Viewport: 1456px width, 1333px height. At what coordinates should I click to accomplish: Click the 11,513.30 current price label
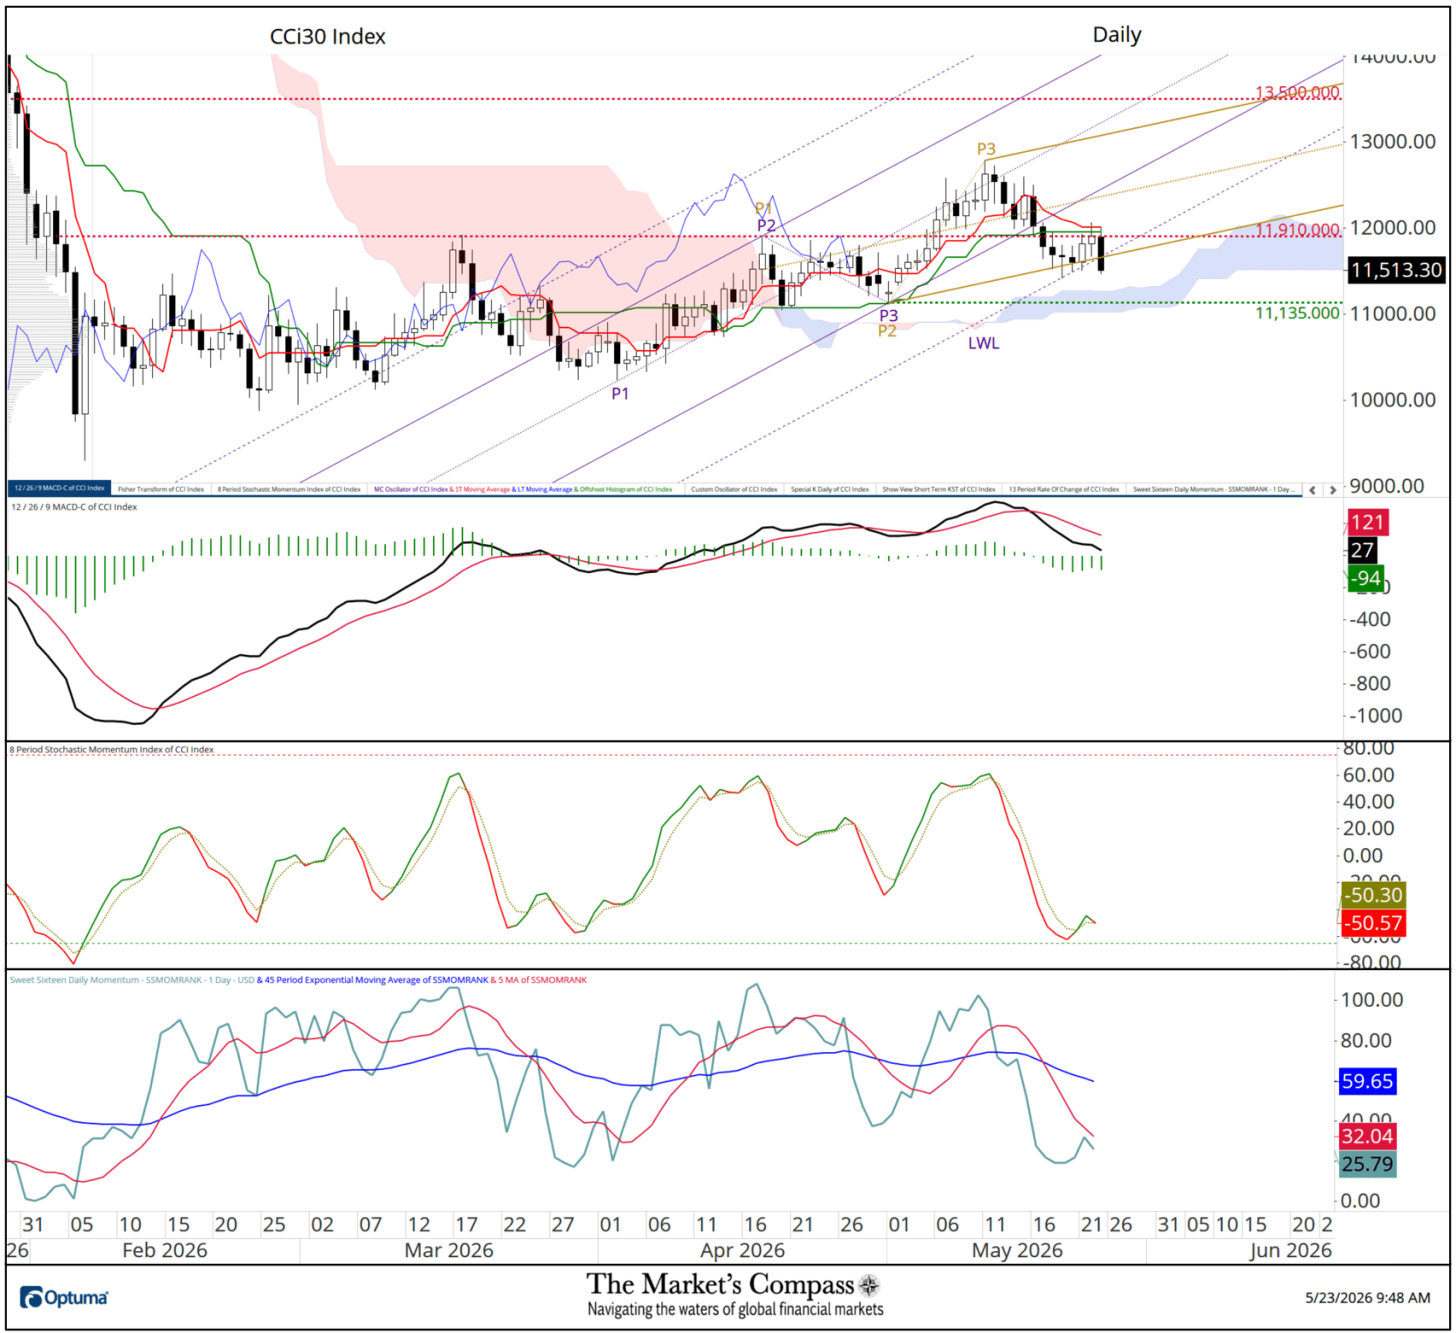pyautogui.click(x=1396, y=270)
